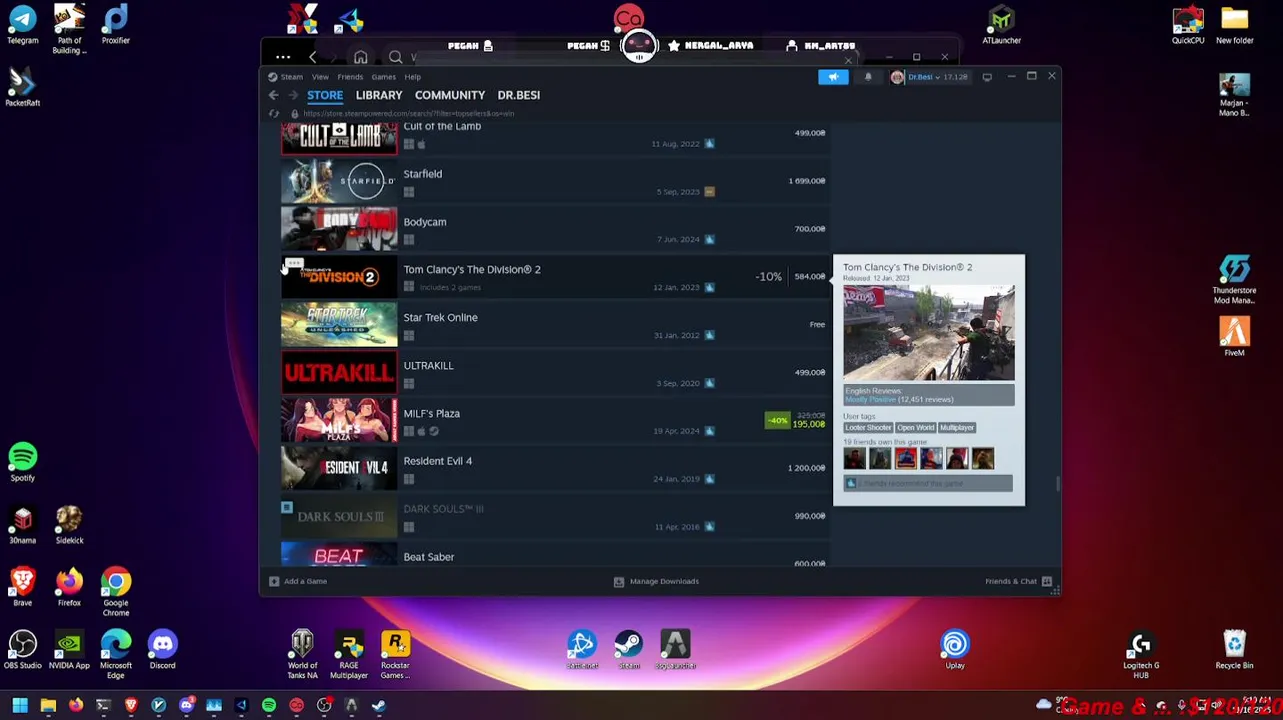Viewport: 1283px width, 720px height.
Task: Open the Spotify desktop shortcut
Action: 22,463
